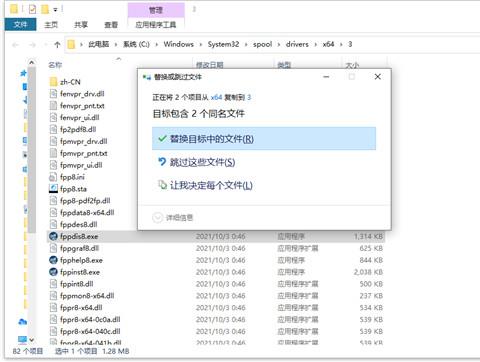Open the Application Tools (应用程序工具) tab
Viewport: 480px width, 362px height.
(x=156, y=25)
